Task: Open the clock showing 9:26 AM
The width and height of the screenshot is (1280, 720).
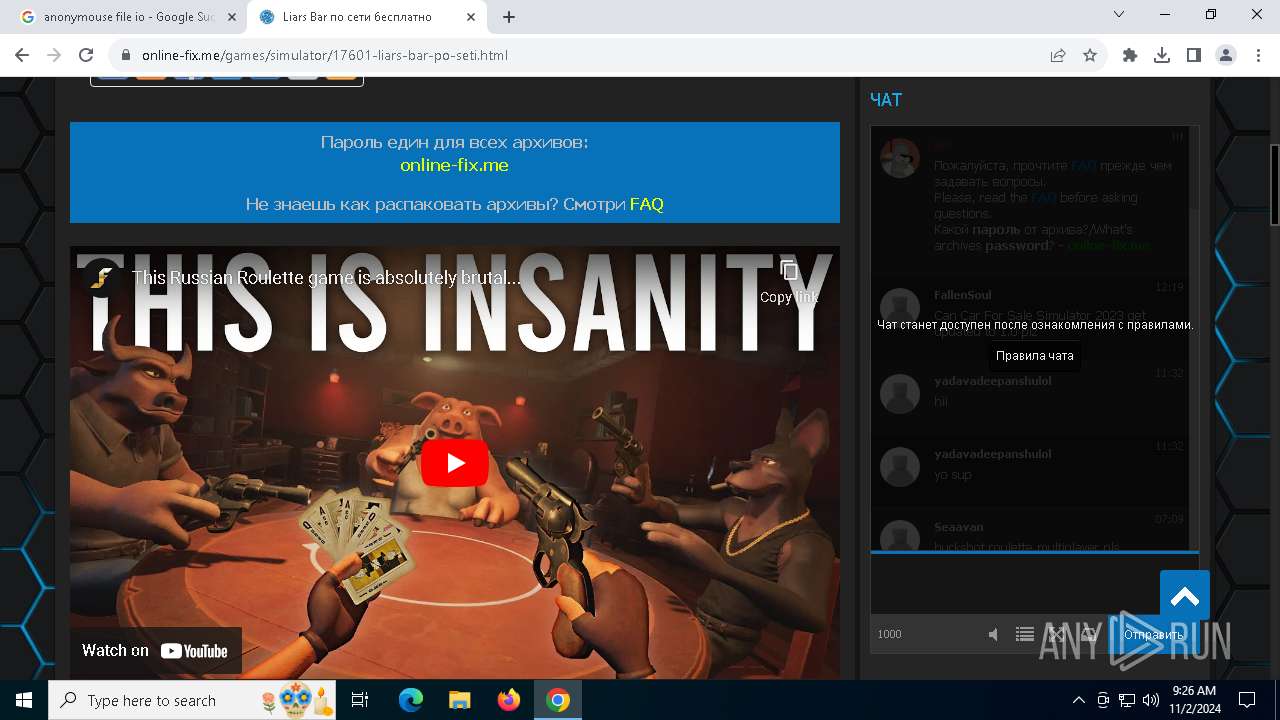Action: 1193,700
